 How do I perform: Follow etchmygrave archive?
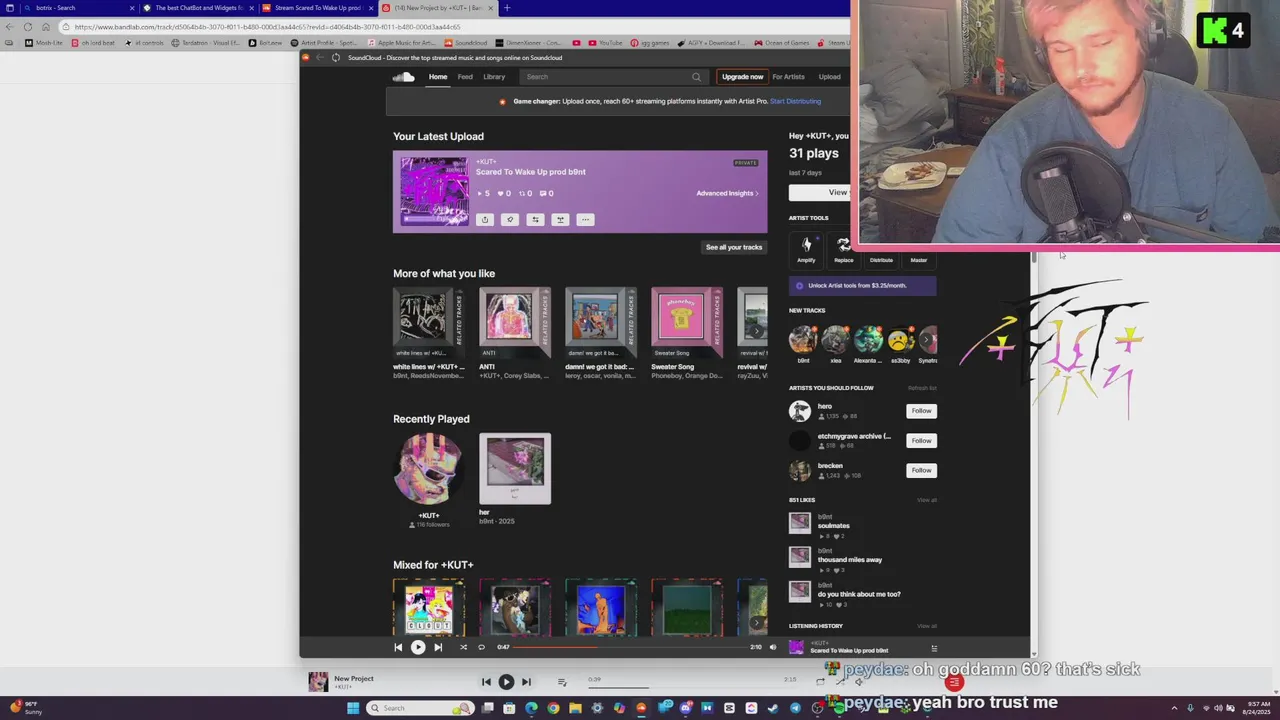click(921, 441)
